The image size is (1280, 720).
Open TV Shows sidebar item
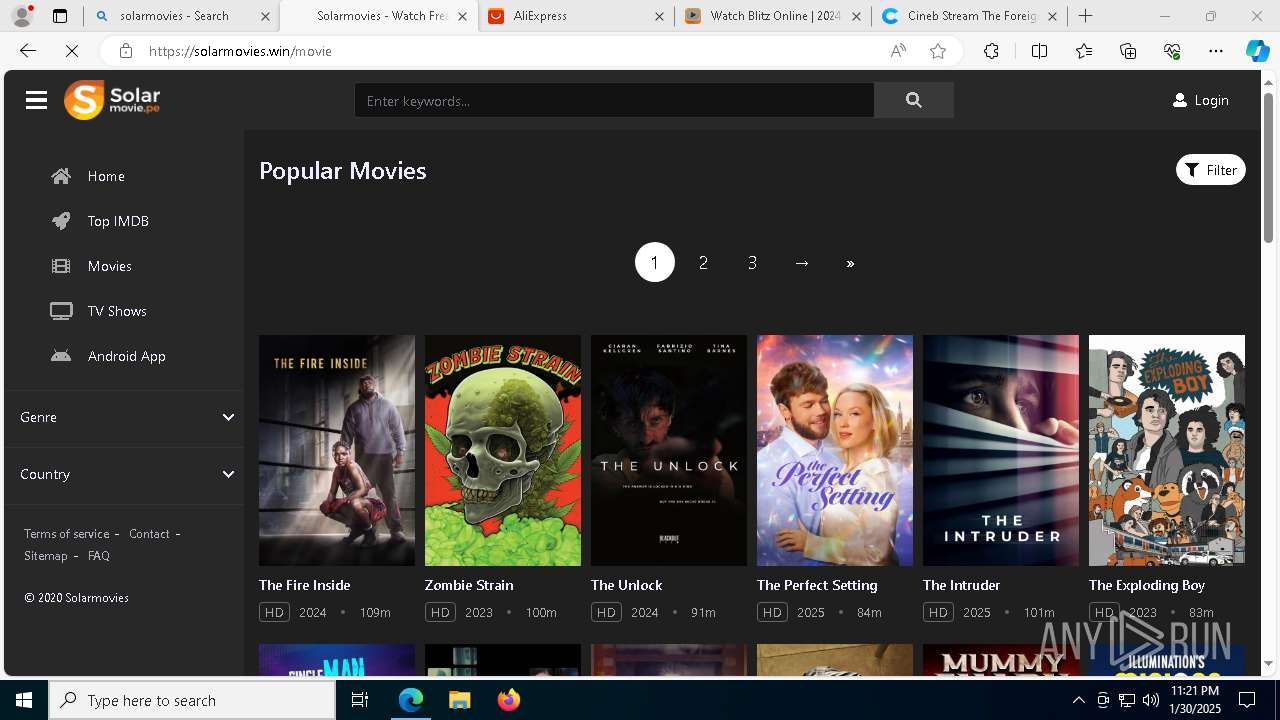[98, 311]
